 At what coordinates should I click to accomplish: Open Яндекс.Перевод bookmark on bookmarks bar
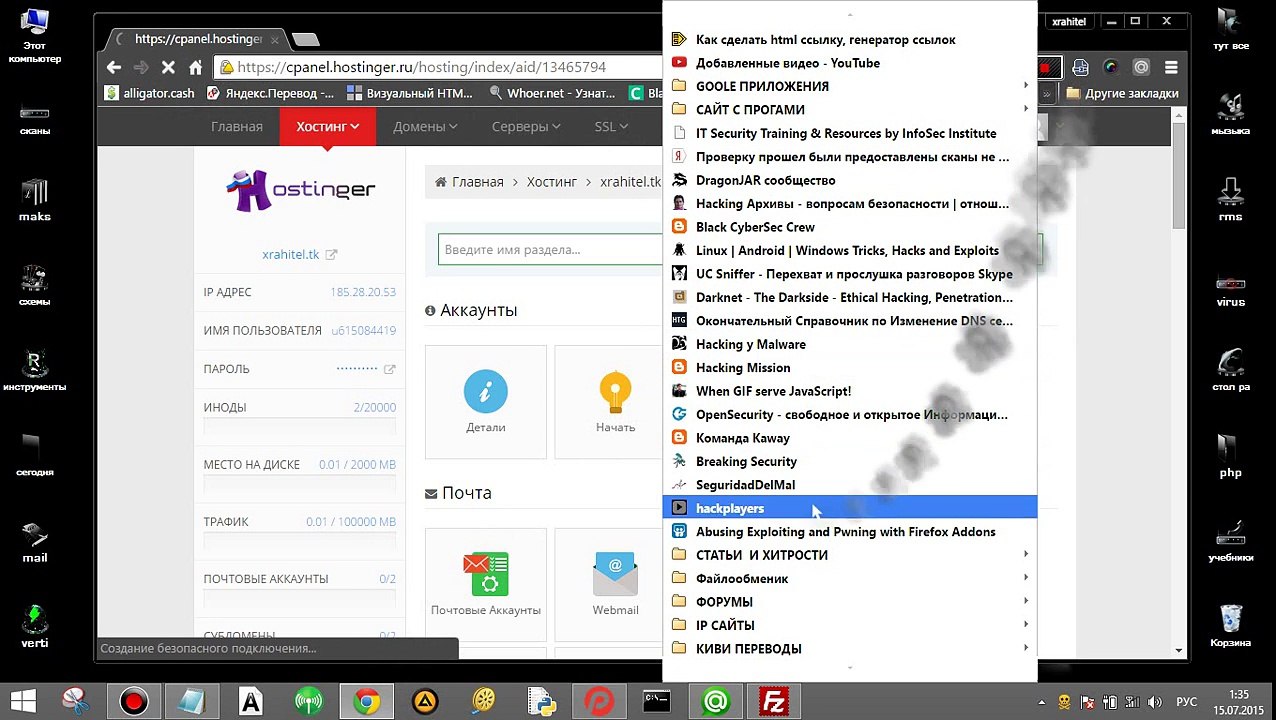[x=270, y=93]
